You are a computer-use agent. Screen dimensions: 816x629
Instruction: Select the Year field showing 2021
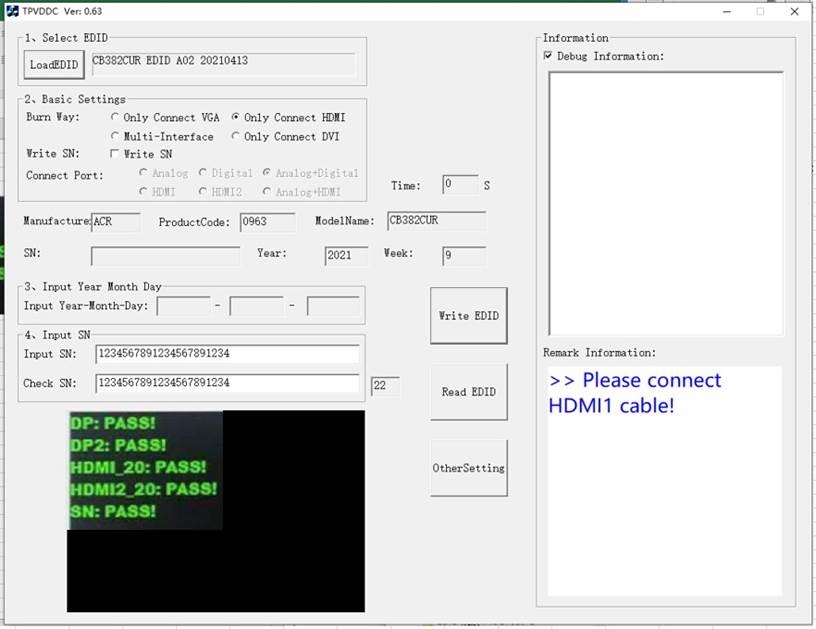coord(344,253)
